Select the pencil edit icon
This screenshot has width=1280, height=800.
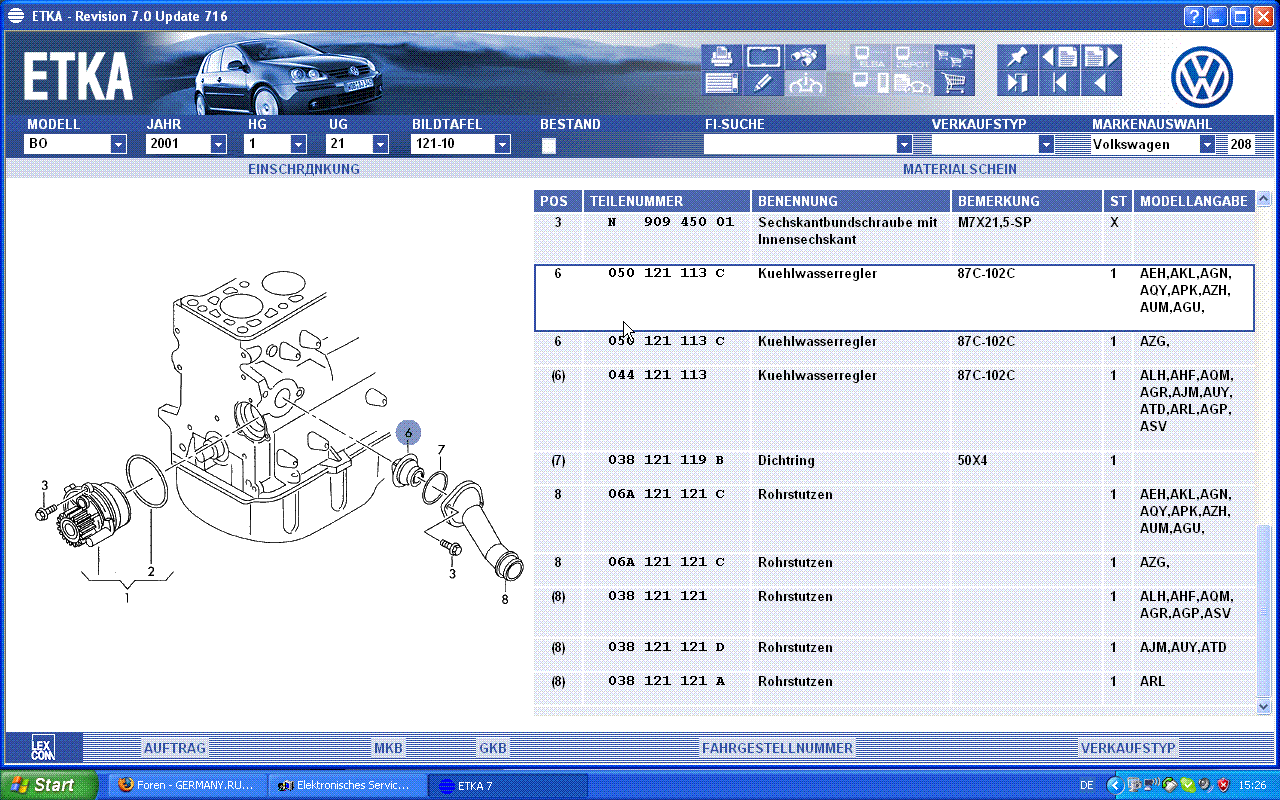click(x=763, y=84)
